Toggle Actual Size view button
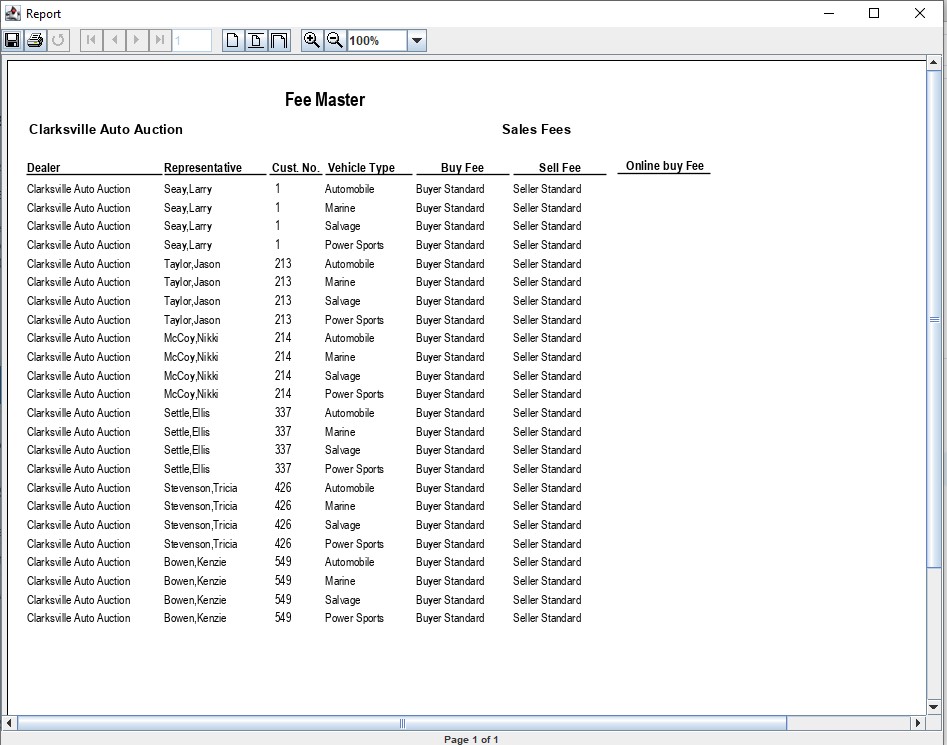The height and width of the screenshot is (745, 947). click(233, 40)
